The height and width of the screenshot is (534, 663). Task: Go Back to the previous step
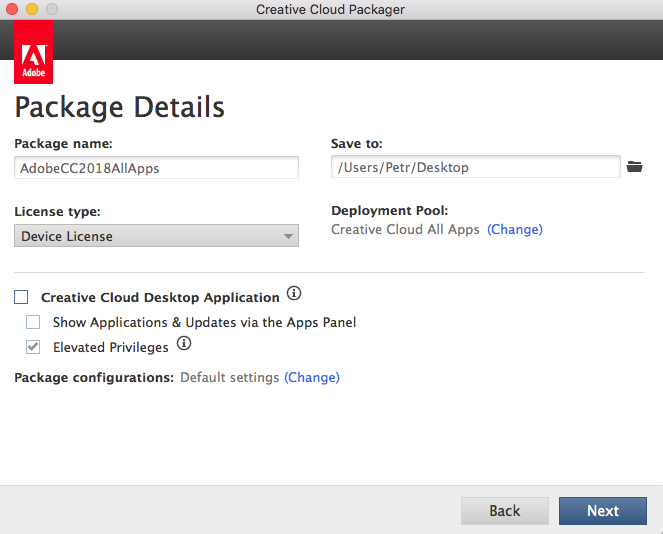(505, 511)
